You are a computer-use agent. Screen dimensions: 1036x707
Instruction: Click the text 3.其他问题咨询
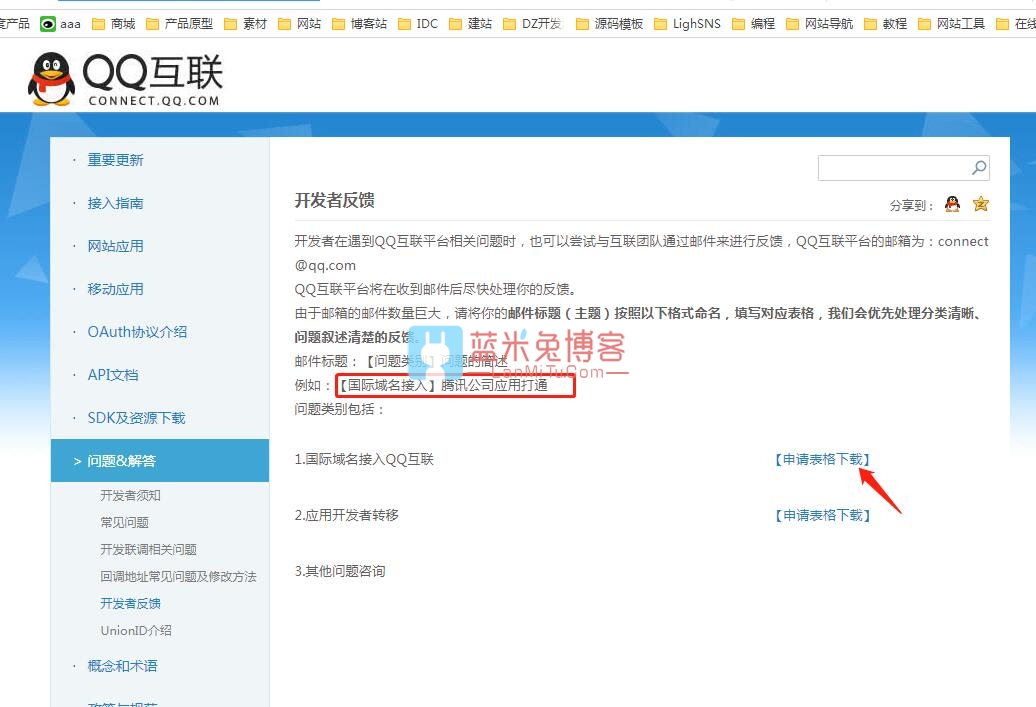(x=340, y=571)
